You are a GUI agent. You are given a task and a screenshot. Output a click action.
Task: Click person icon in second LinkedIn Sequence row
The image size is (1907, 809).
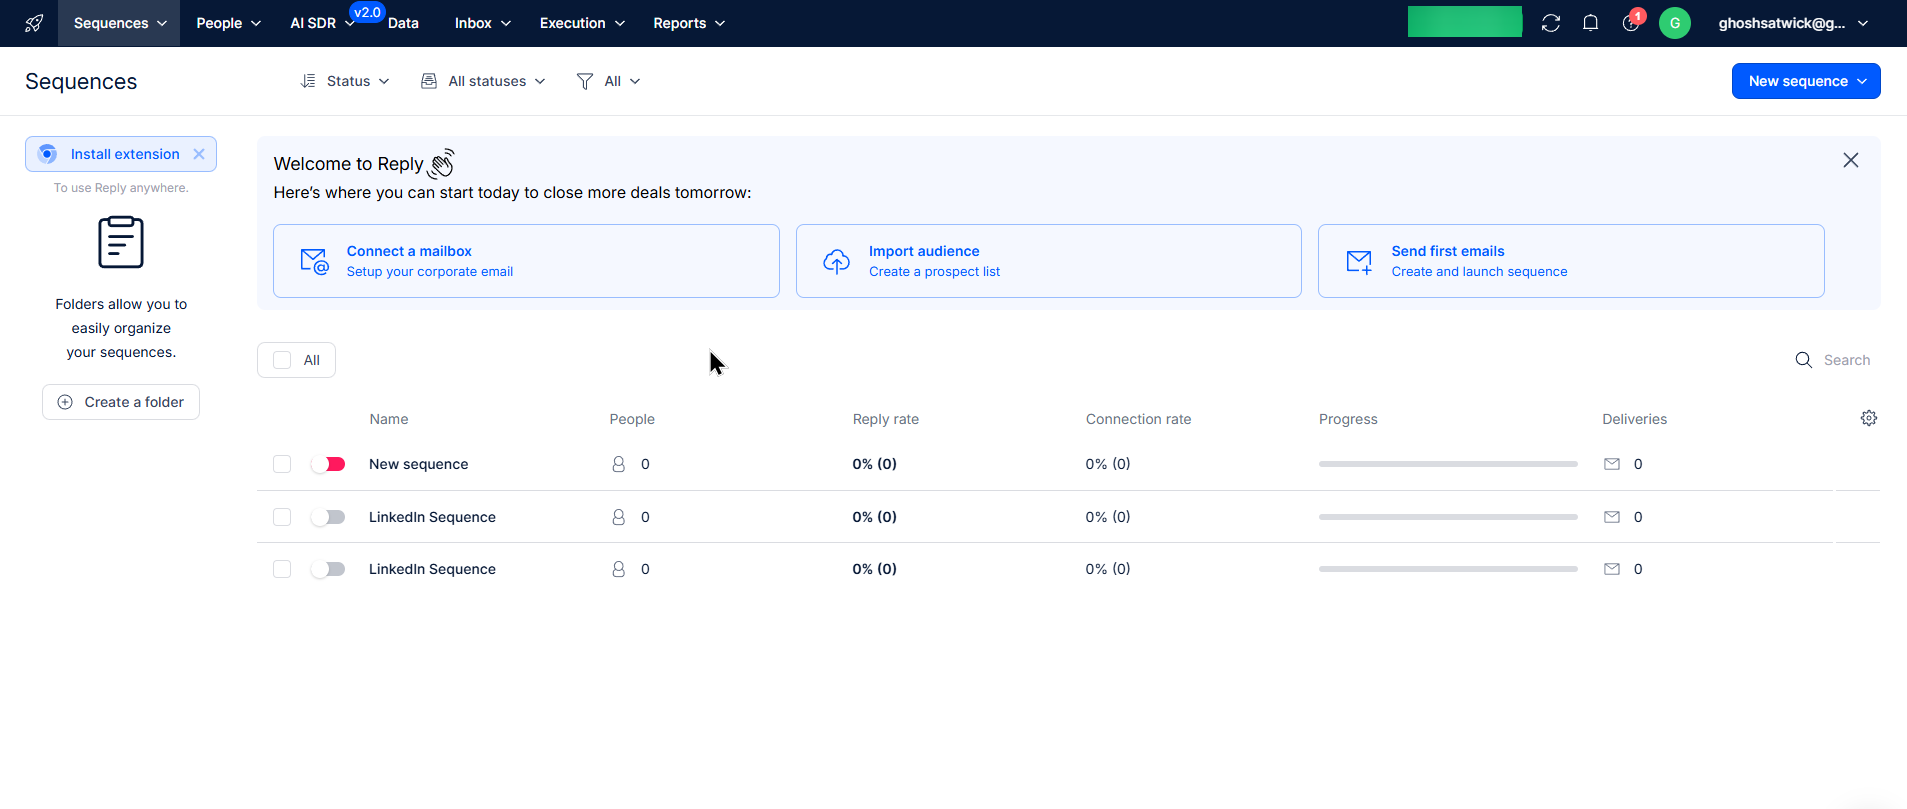618,569
